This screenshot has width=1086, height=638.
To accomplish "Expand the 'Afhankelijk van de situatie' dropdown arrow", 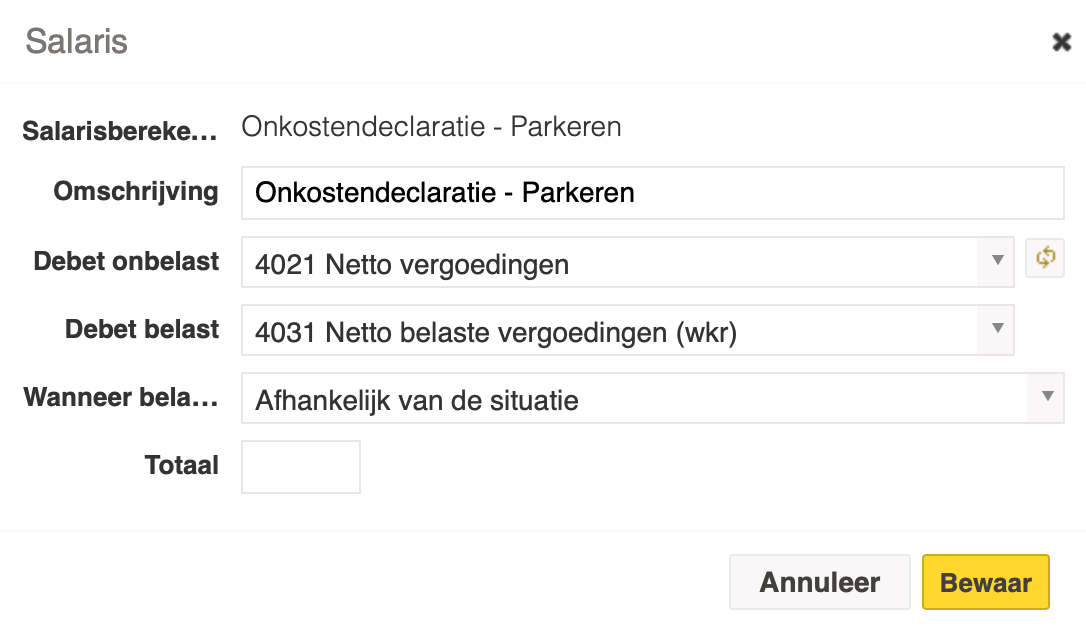I will (1047, 397).
